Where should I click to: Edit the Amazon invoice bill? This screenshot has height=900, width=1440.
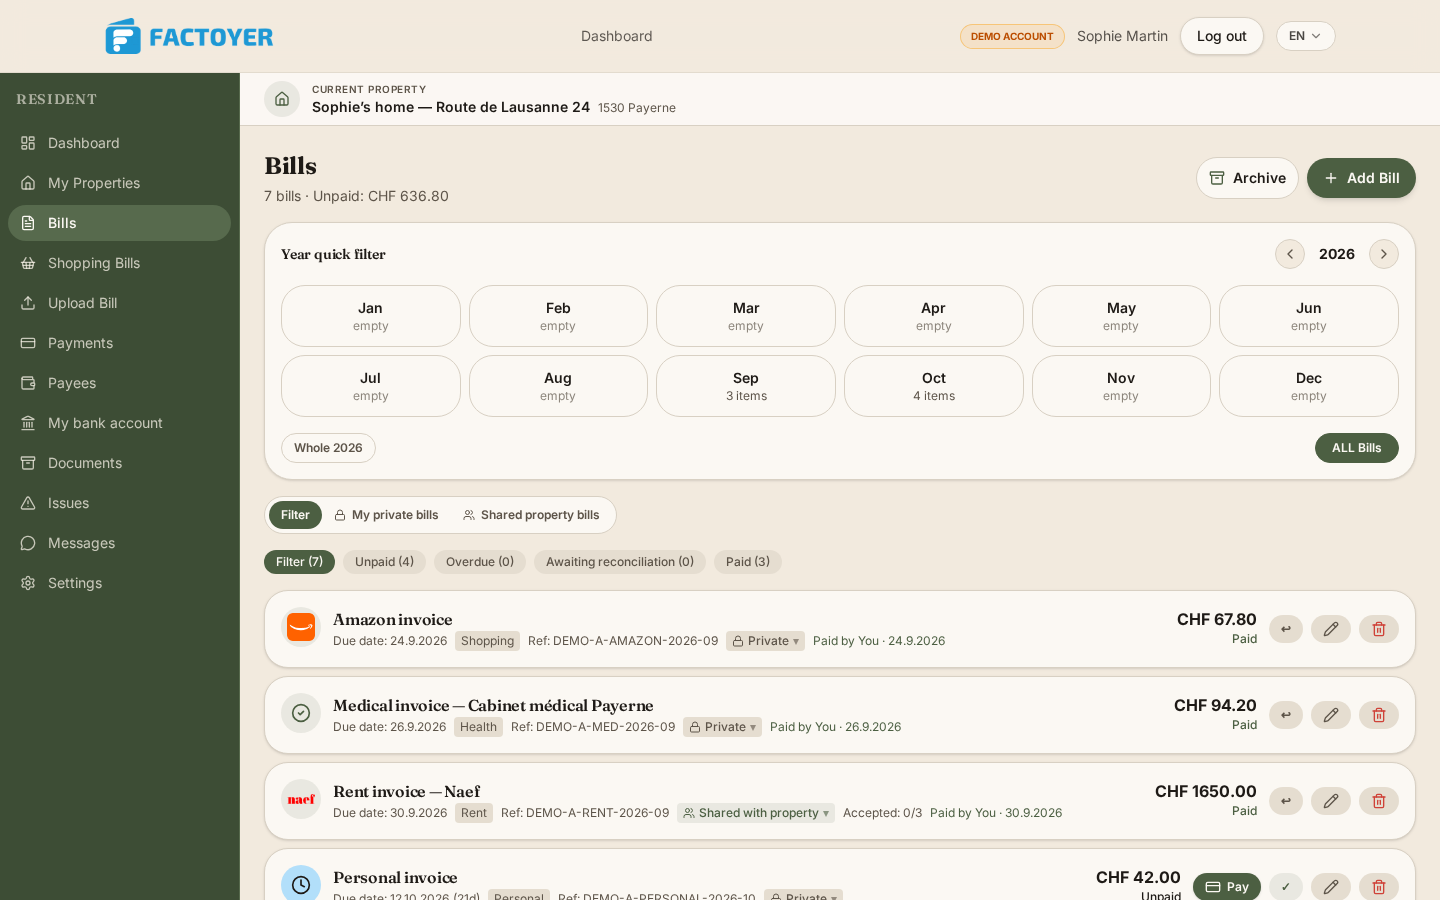[x=1331, y=629]
